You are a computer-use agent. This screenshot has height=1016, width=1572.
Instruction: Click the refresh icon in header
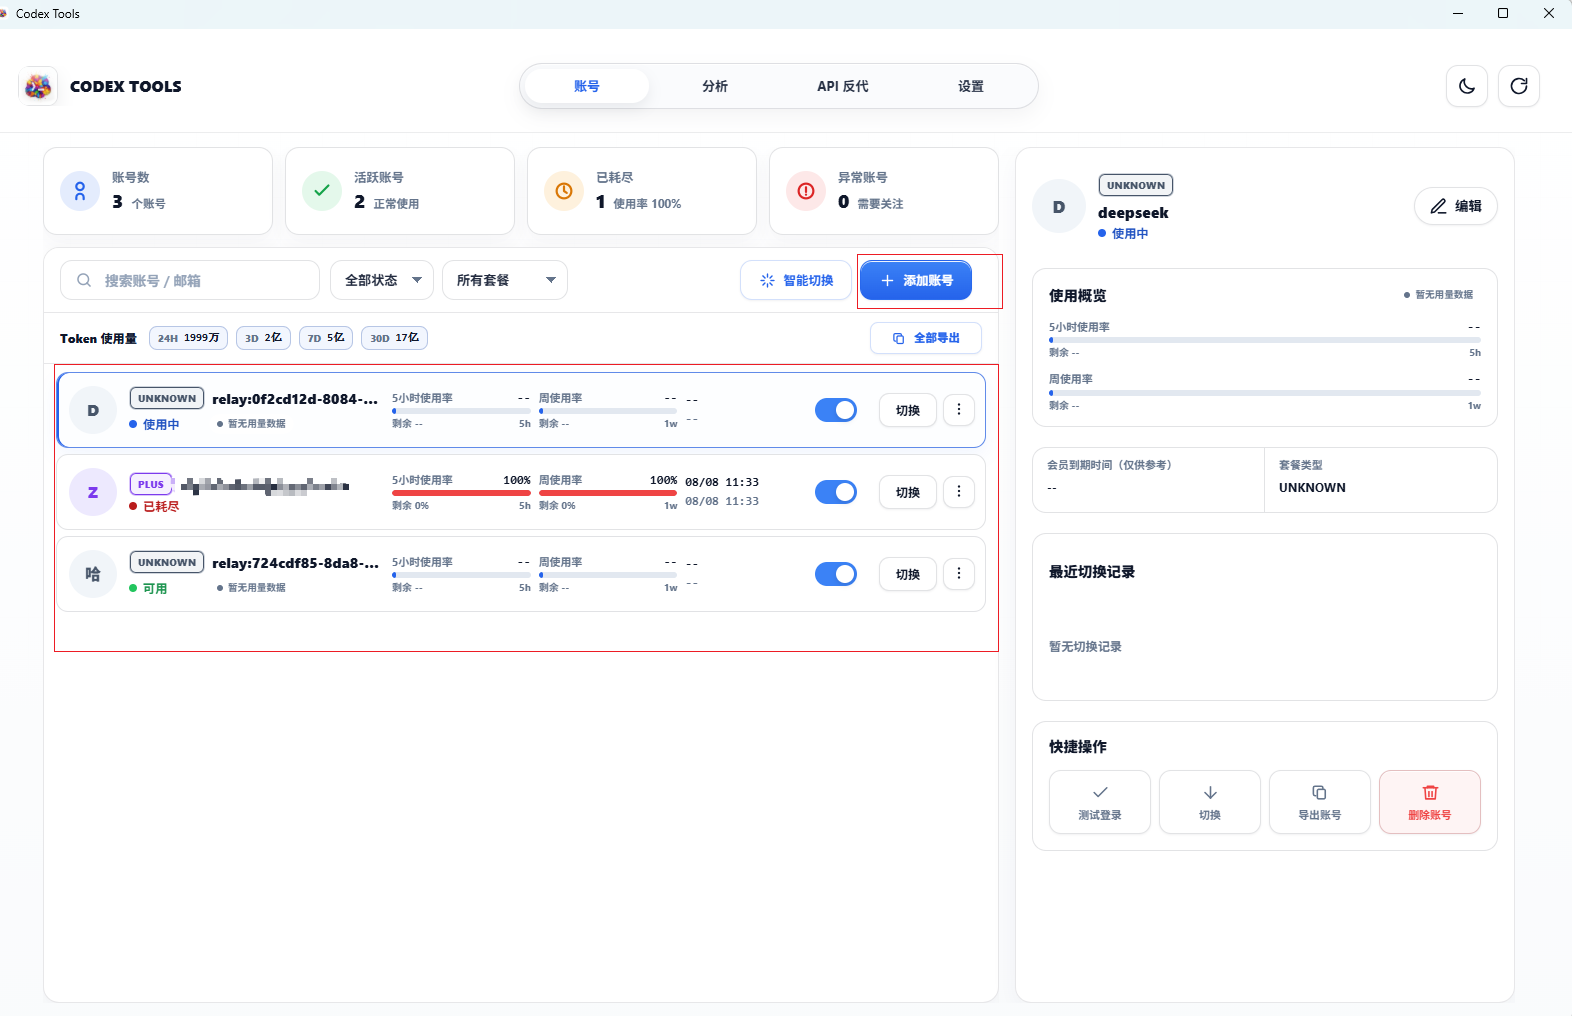click(x=1519, y=86)
